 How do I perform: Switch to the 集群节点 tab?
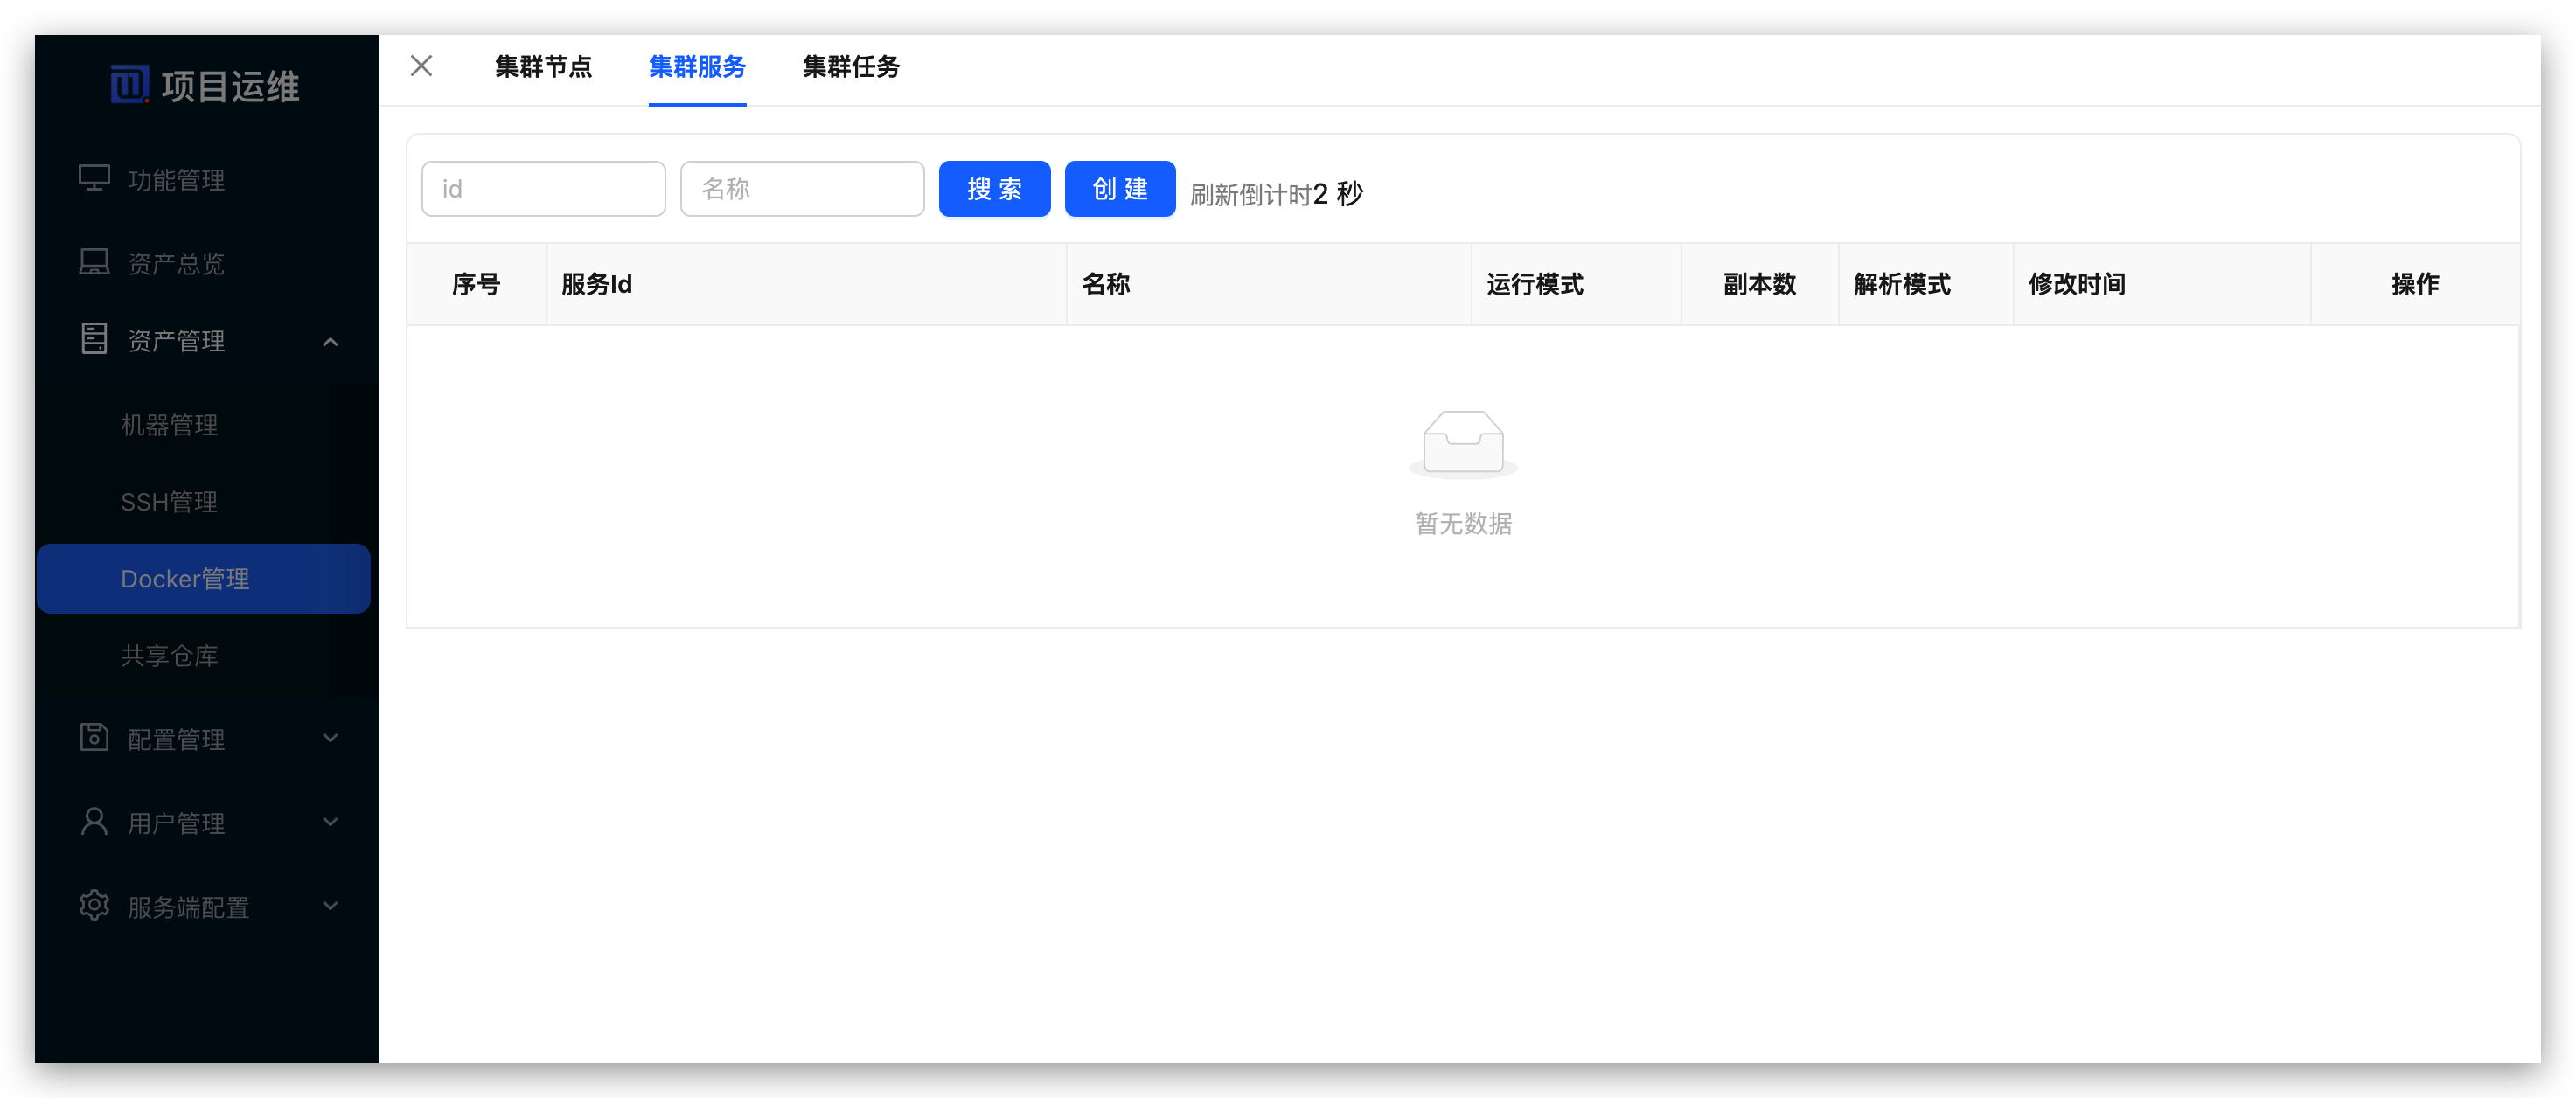544,67
